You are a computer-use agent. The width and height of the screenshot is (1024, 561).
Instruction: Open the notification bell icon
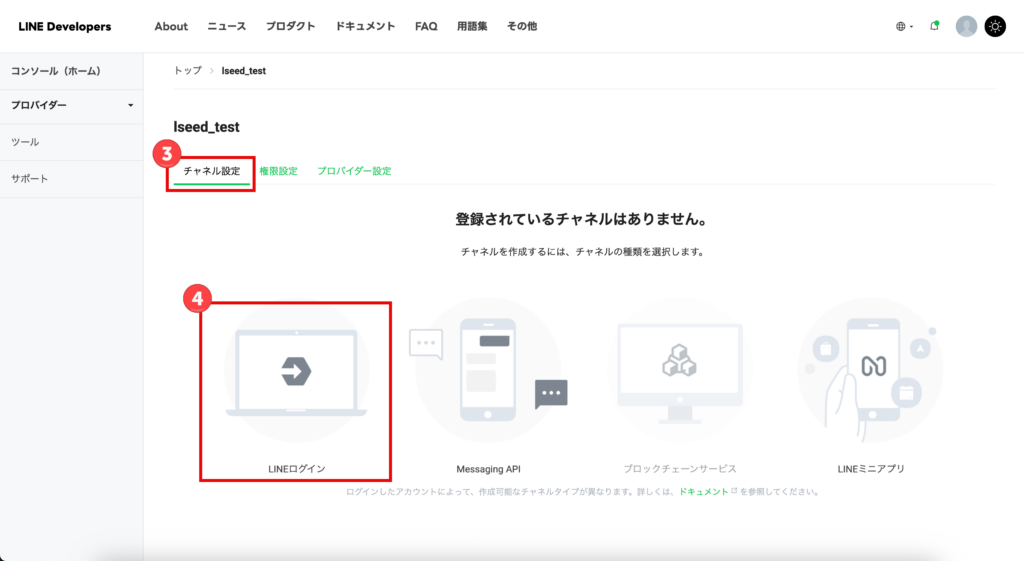point(934,27)
